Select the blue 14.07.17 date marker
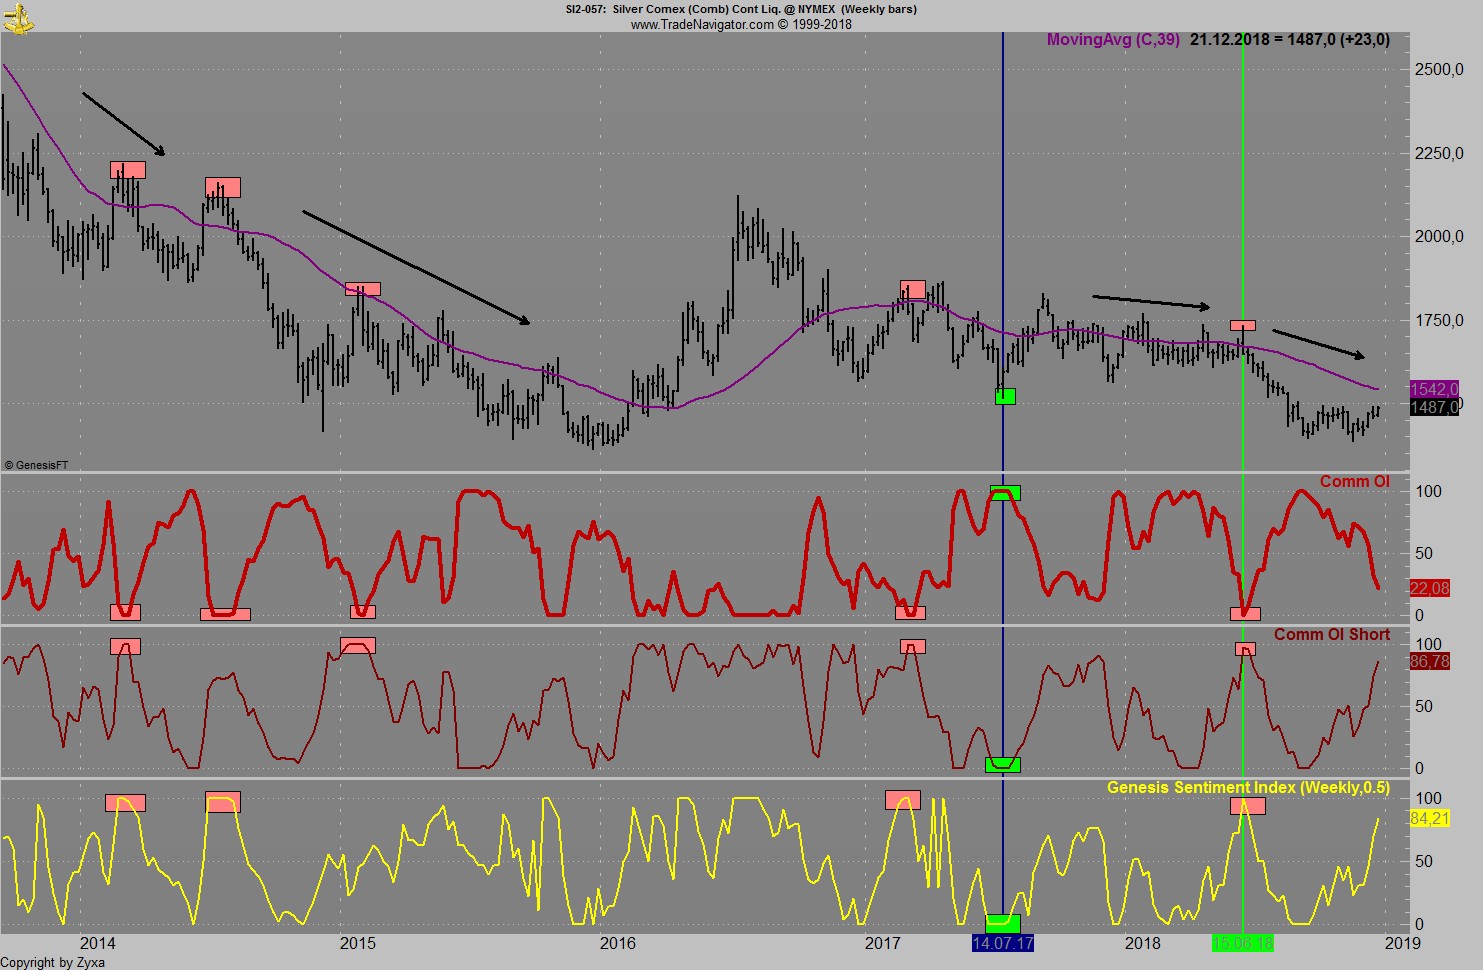Screen dimensions: 1483x970 (x=1003, y=943)
